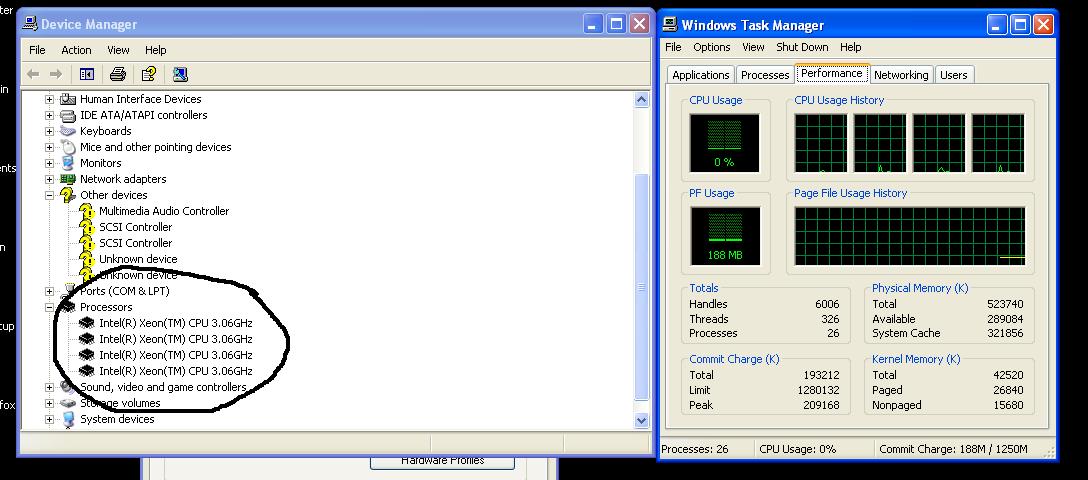This screenshot has height=480, width=1088.
Task: Switch to the Networking tab
Action: (901, 75)
